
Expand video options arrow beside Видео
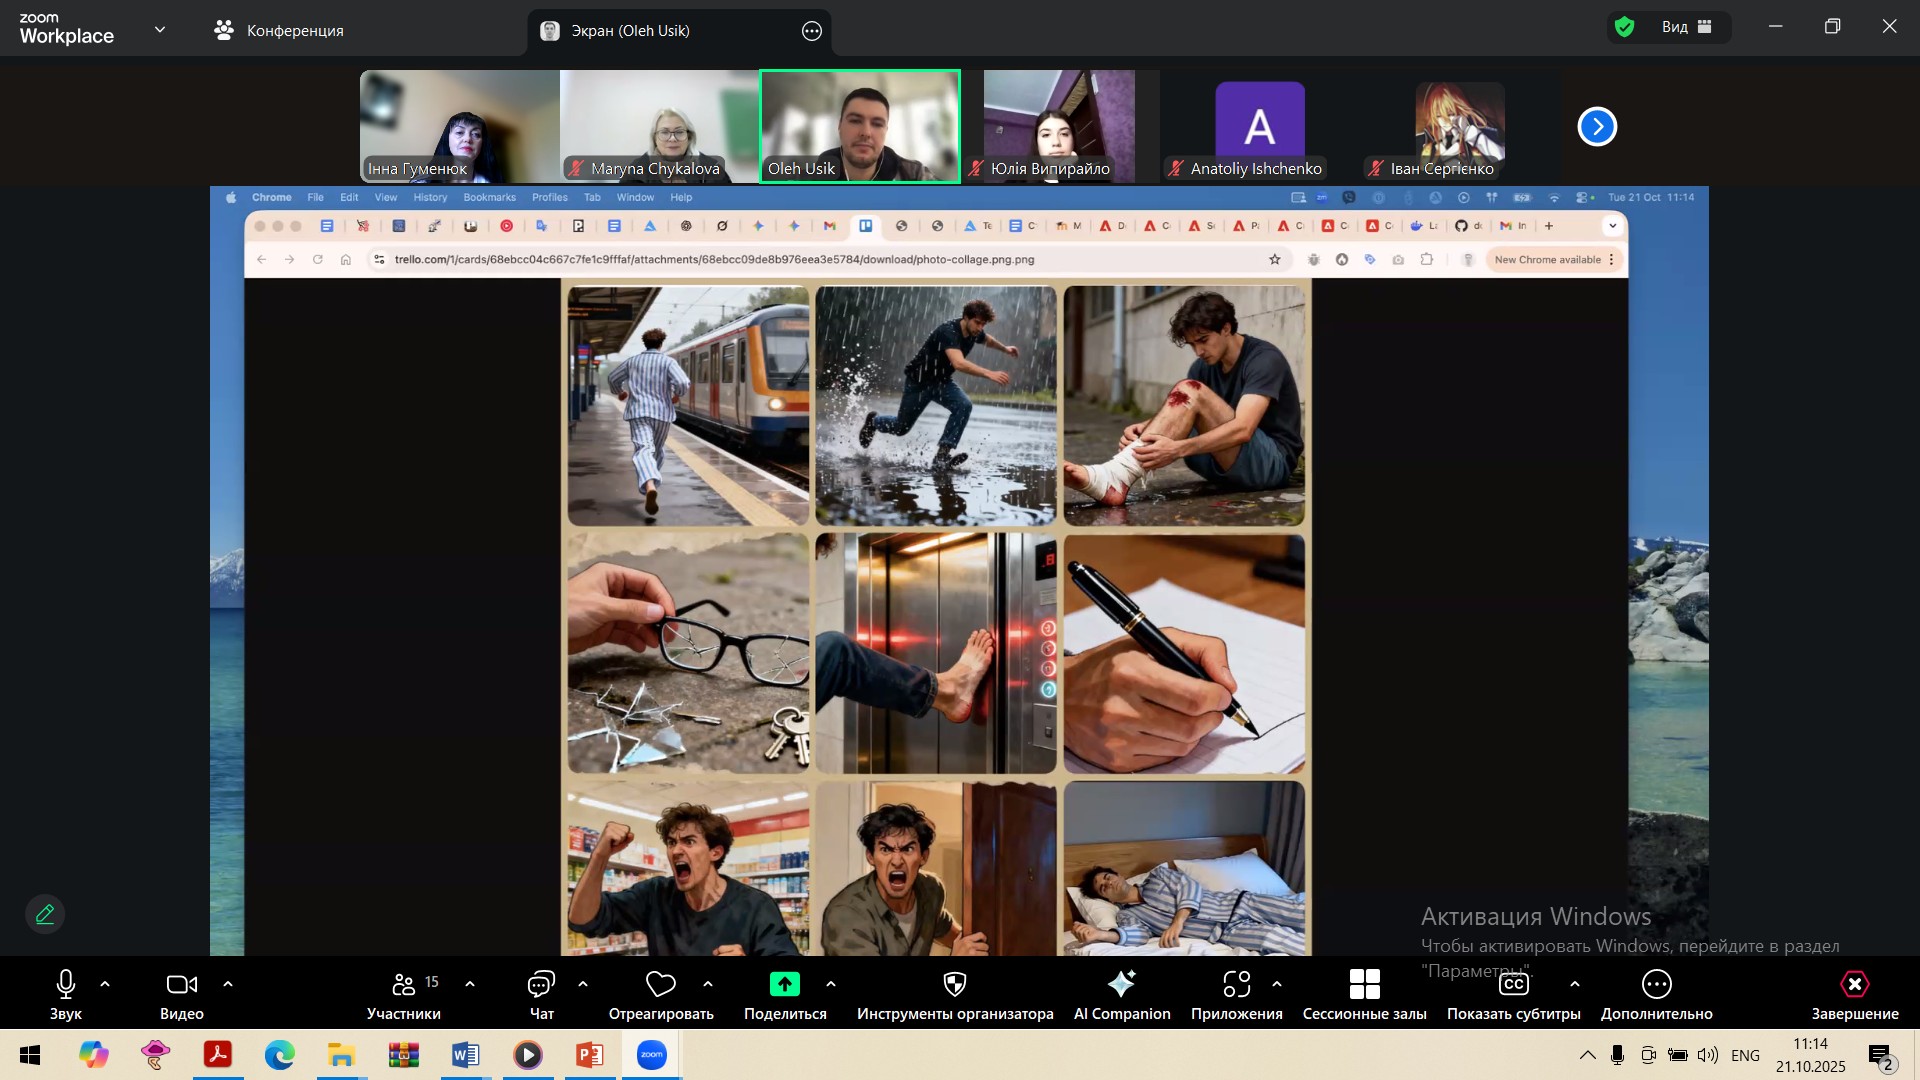(x=228, y=985)
